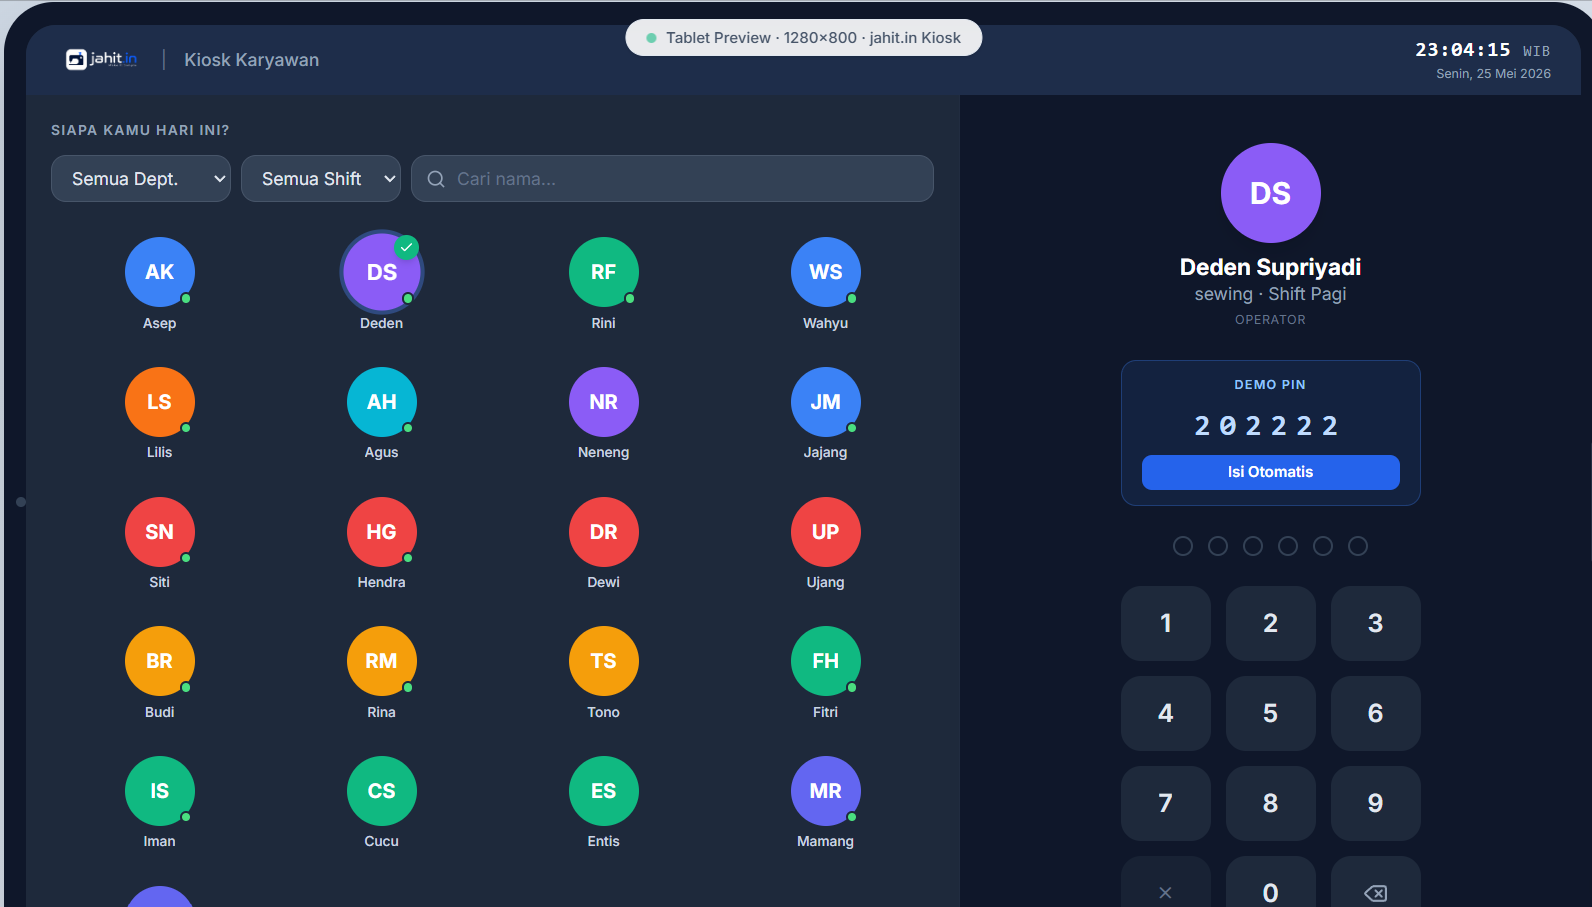1592x907 pixels.
Task: Click the SIAPA KAMU HARI INI? heading
Action: [140, 130]
